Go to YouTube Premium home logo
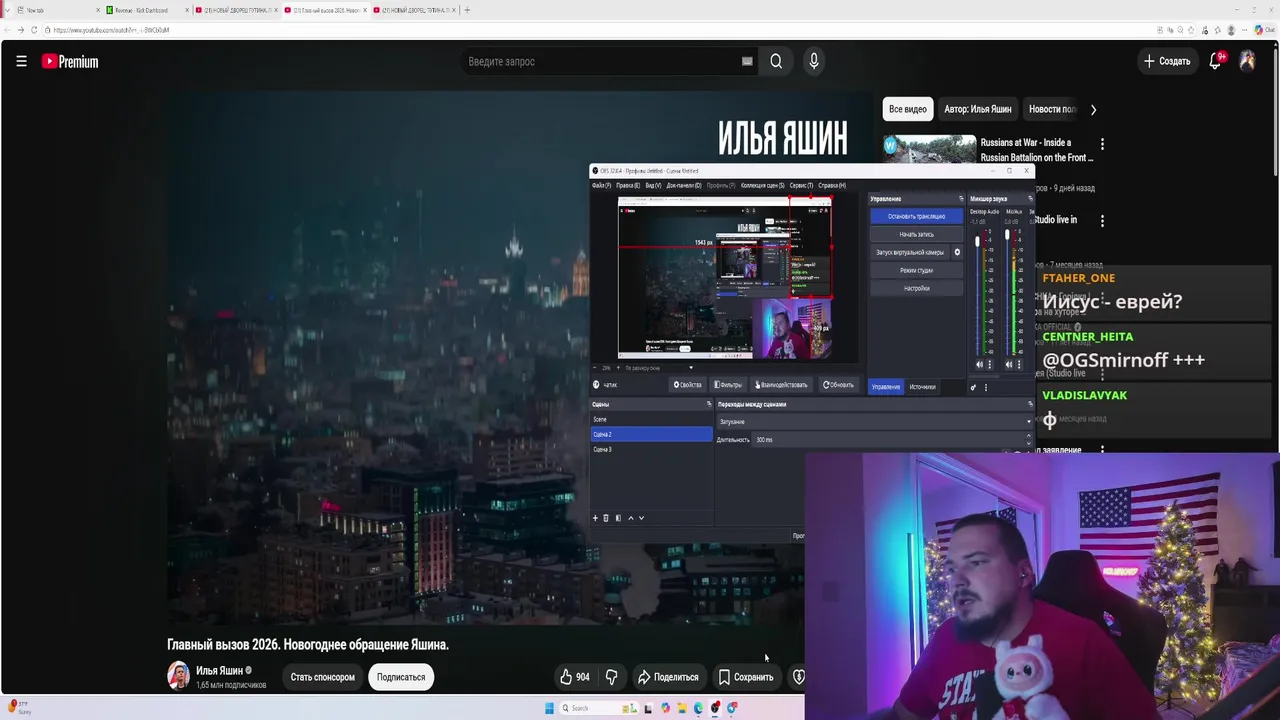The height and width of the screenshot is (720, 1280). coord(70,61)
